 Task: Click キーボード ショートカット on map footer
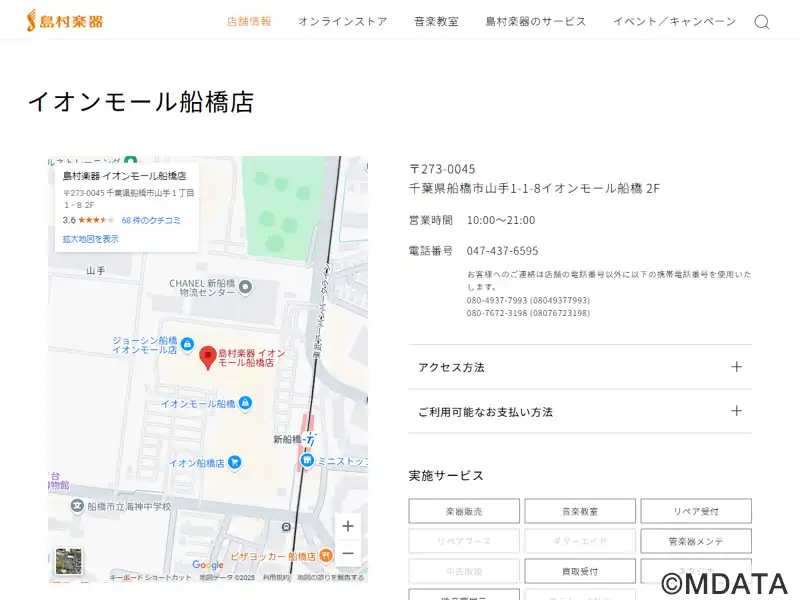click(x=151, y=578)
